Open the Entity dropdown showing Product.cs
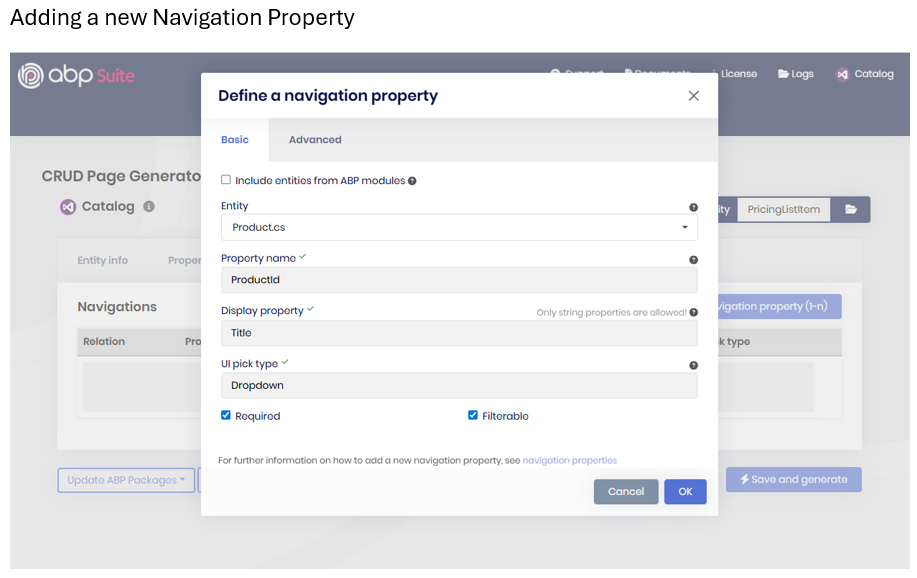 [459, 227]
